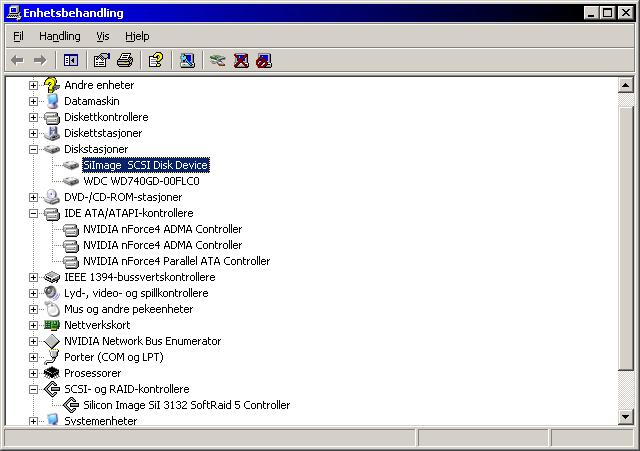Click the Nettverkskort network card icon
640x451 pixels.
pos(52,325)
